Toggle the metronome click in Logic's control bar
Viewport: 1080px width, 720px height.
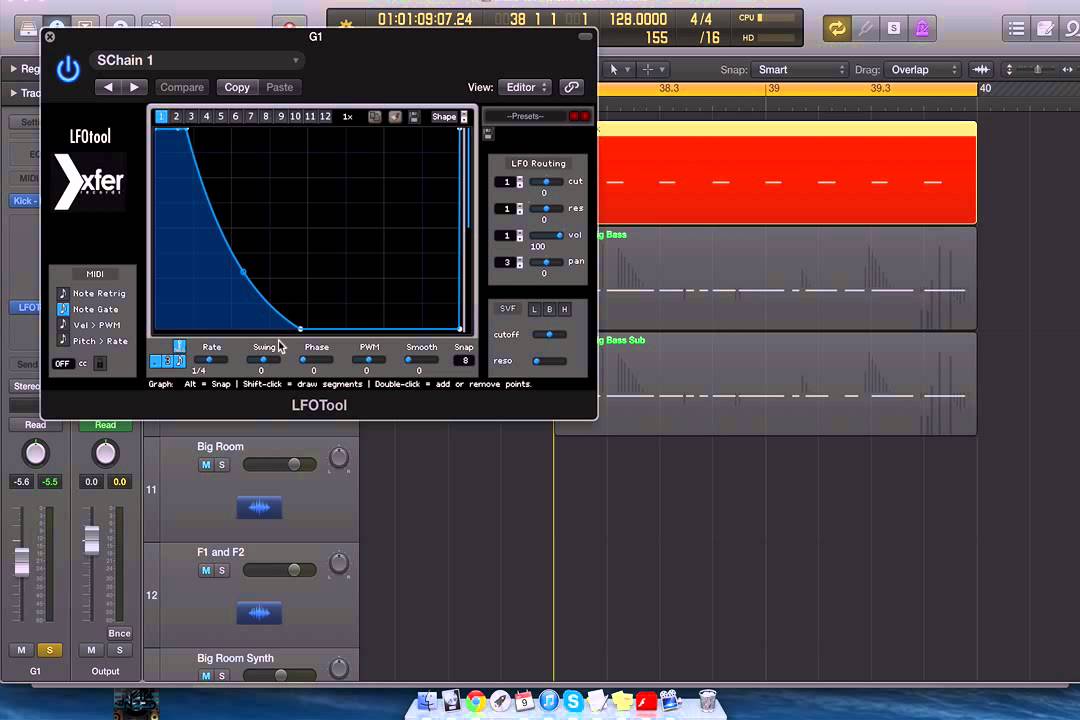coord(922,28)
